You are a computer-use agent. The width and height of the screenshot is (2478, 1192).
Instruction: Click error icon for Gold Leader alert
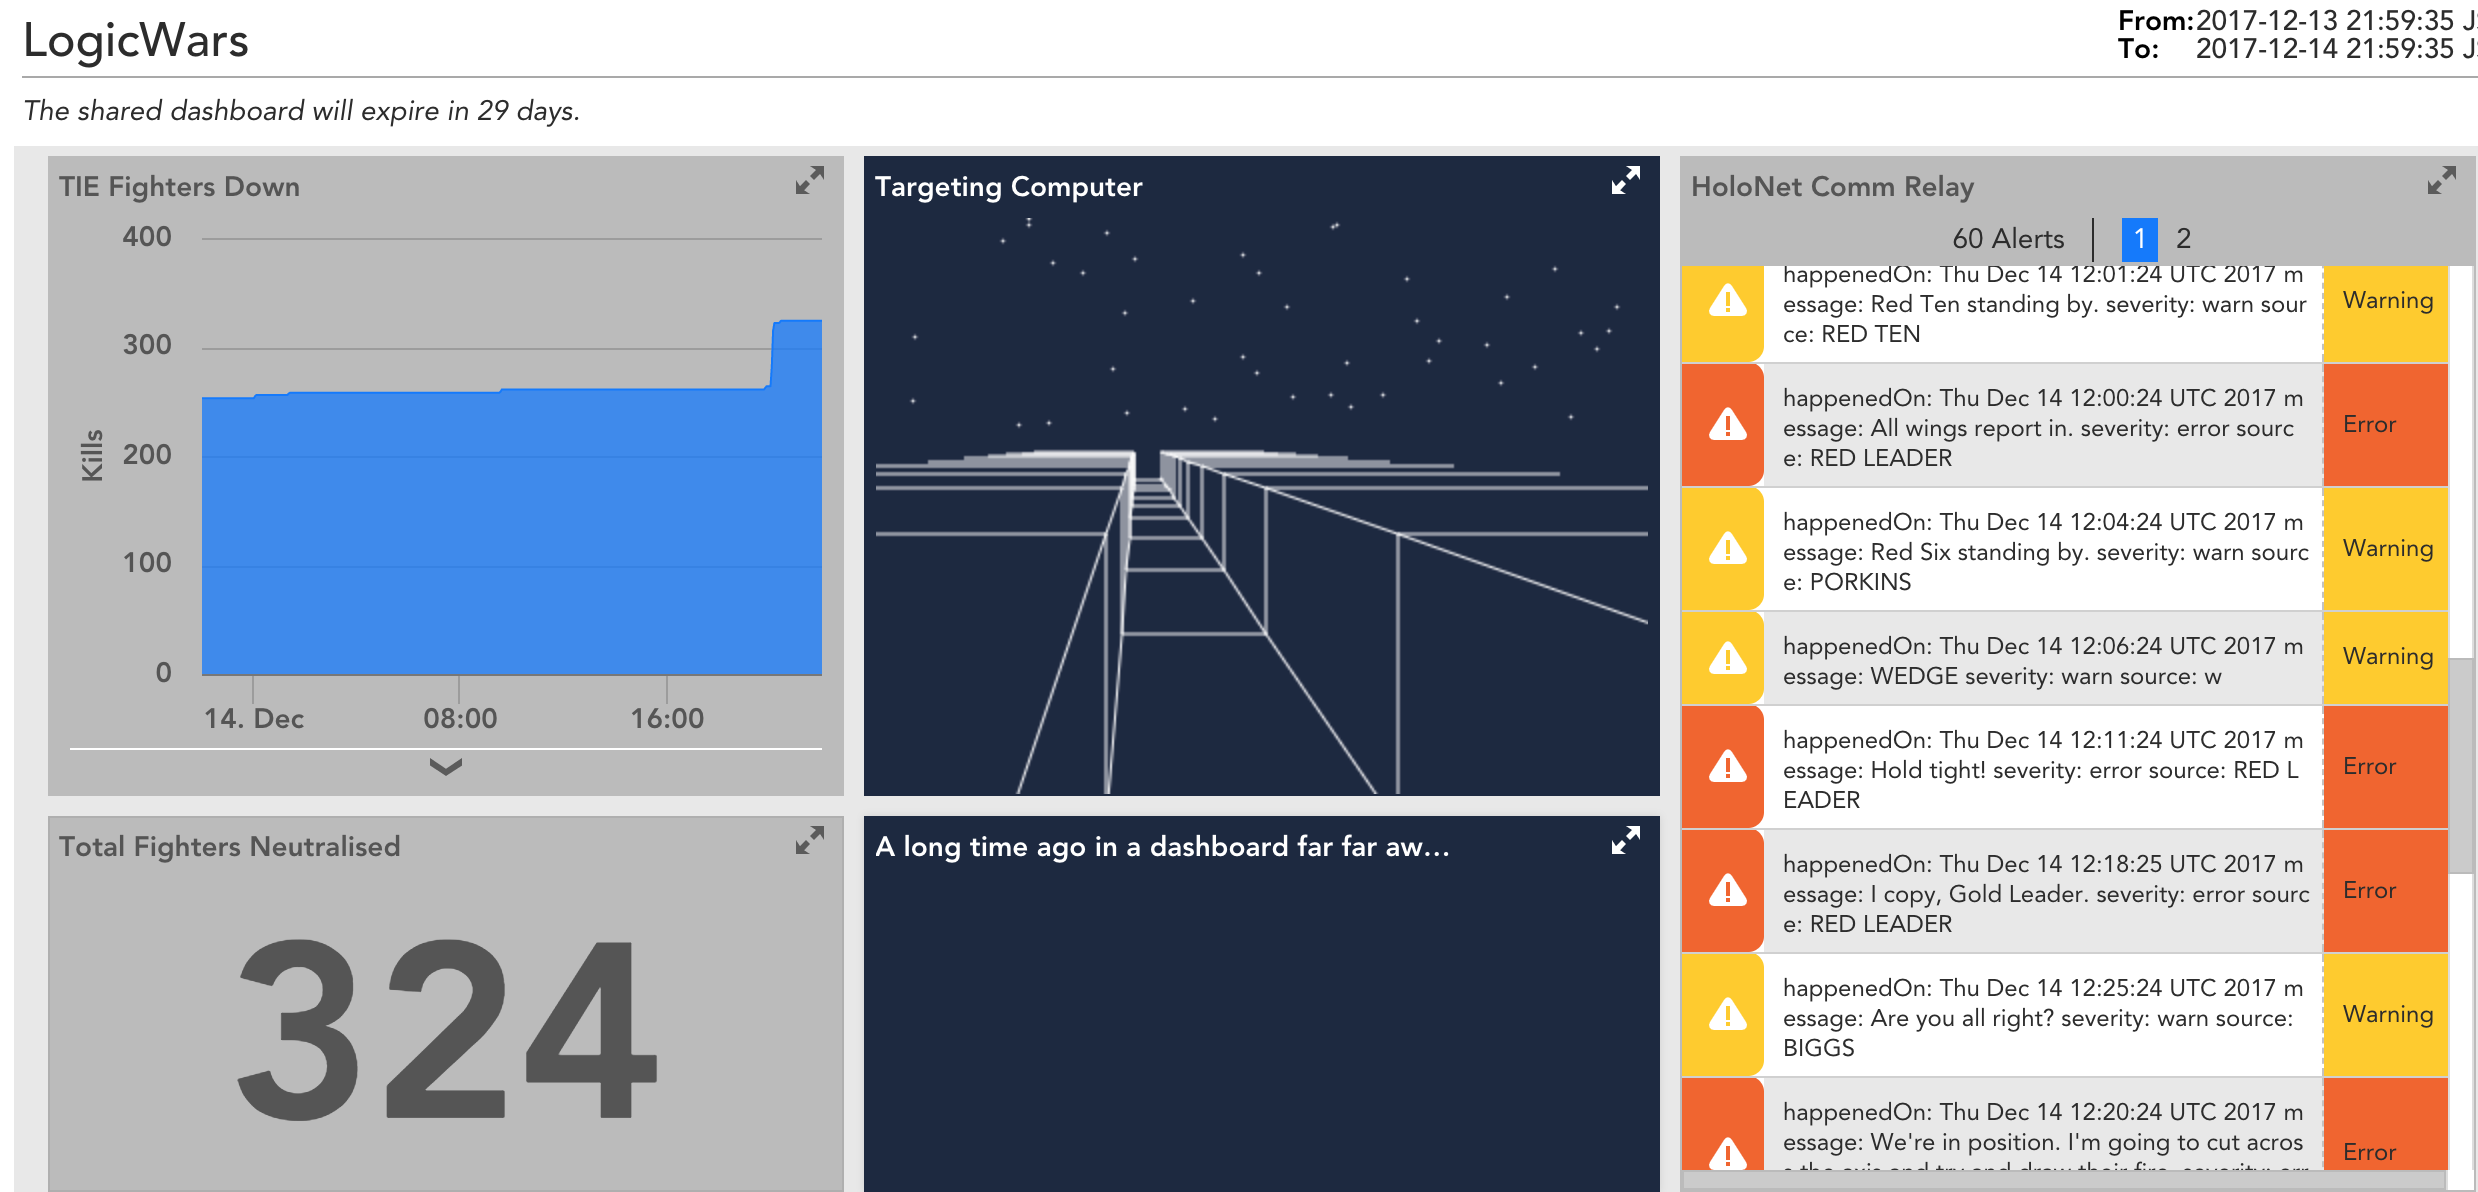point(1727,890)
